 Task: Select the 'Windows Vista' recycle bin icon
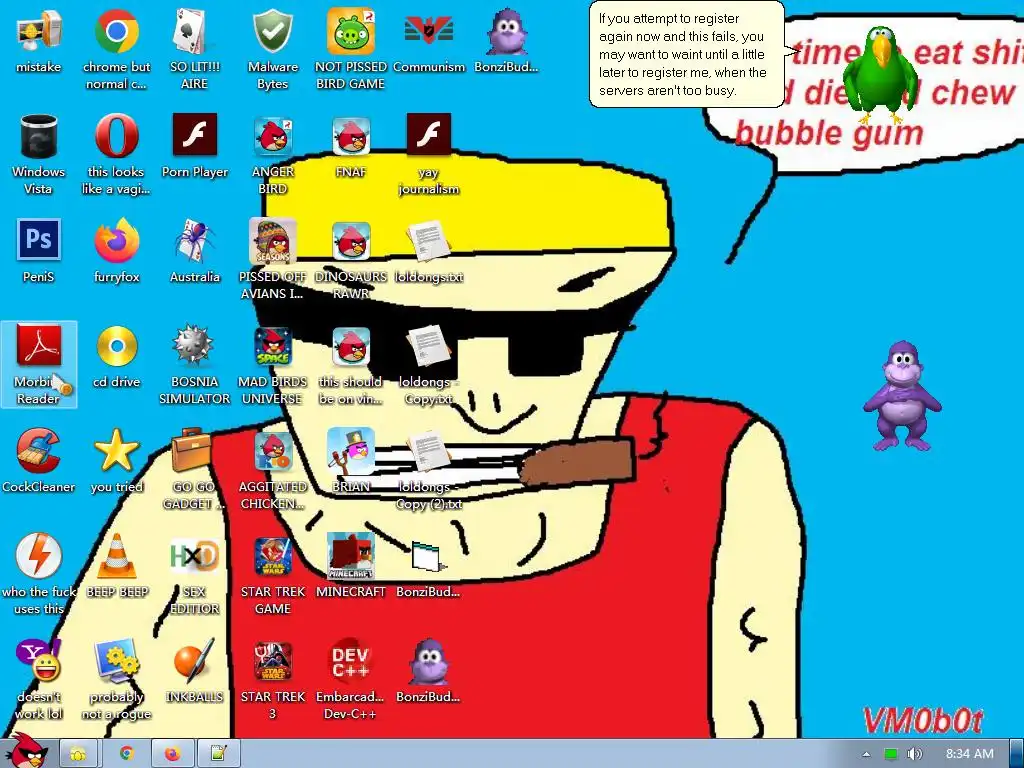tap(39, 154)
